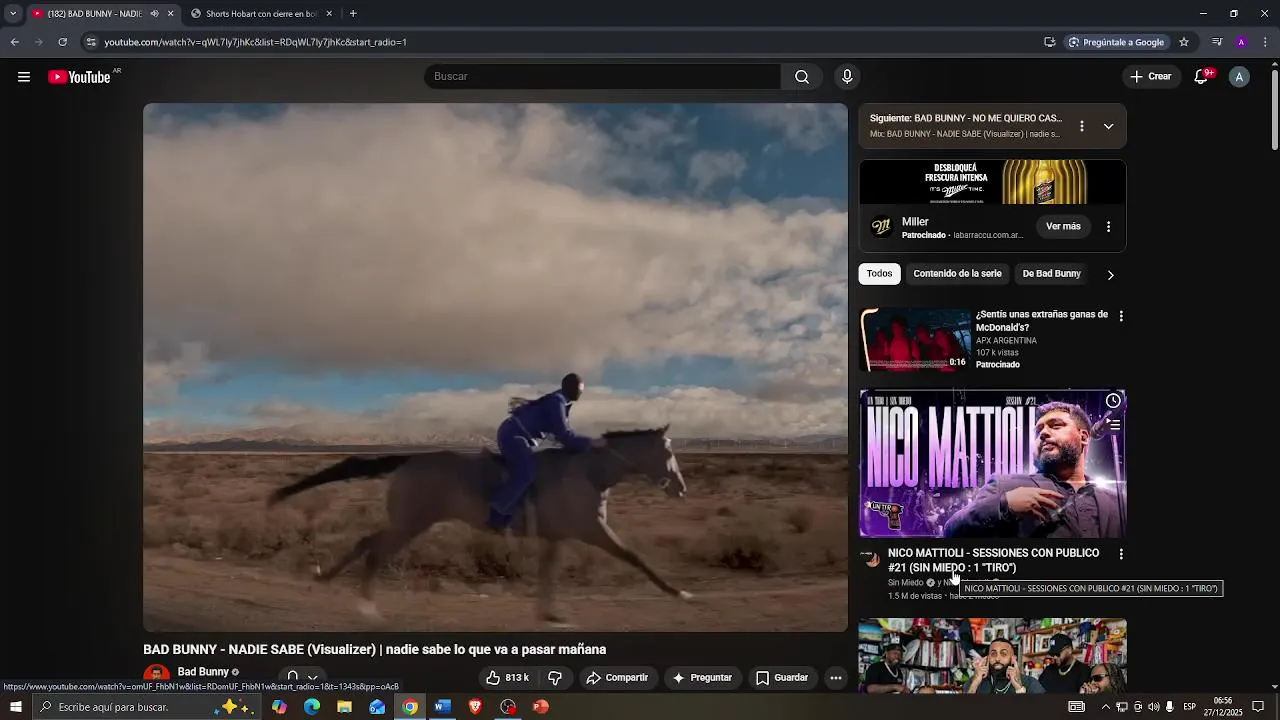Add Nico Mattioli video to queue

point(1113,425)
